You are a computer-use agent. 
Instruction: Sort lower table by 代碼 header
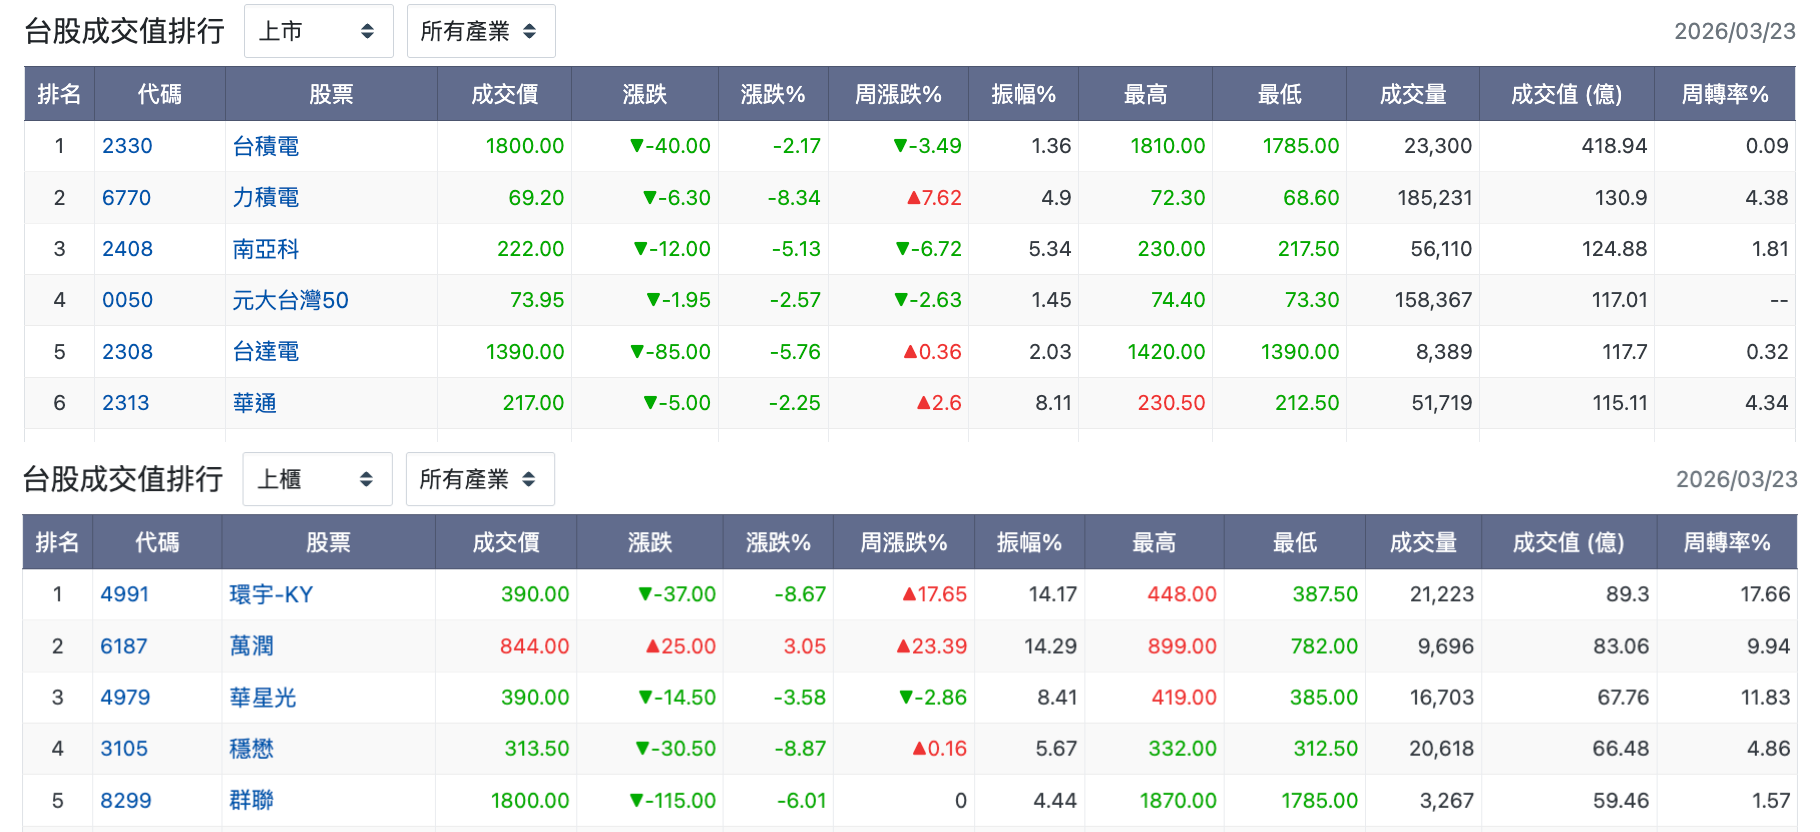(x=157, y=542)
